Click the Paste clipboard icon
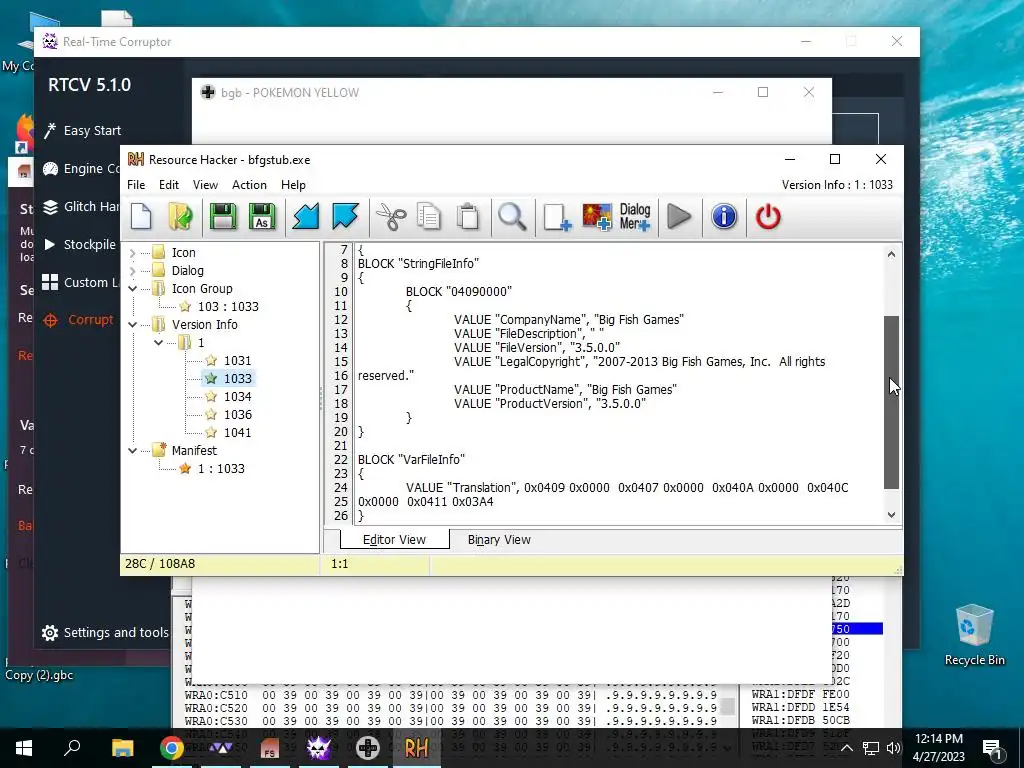 click(x=468, y=217)
